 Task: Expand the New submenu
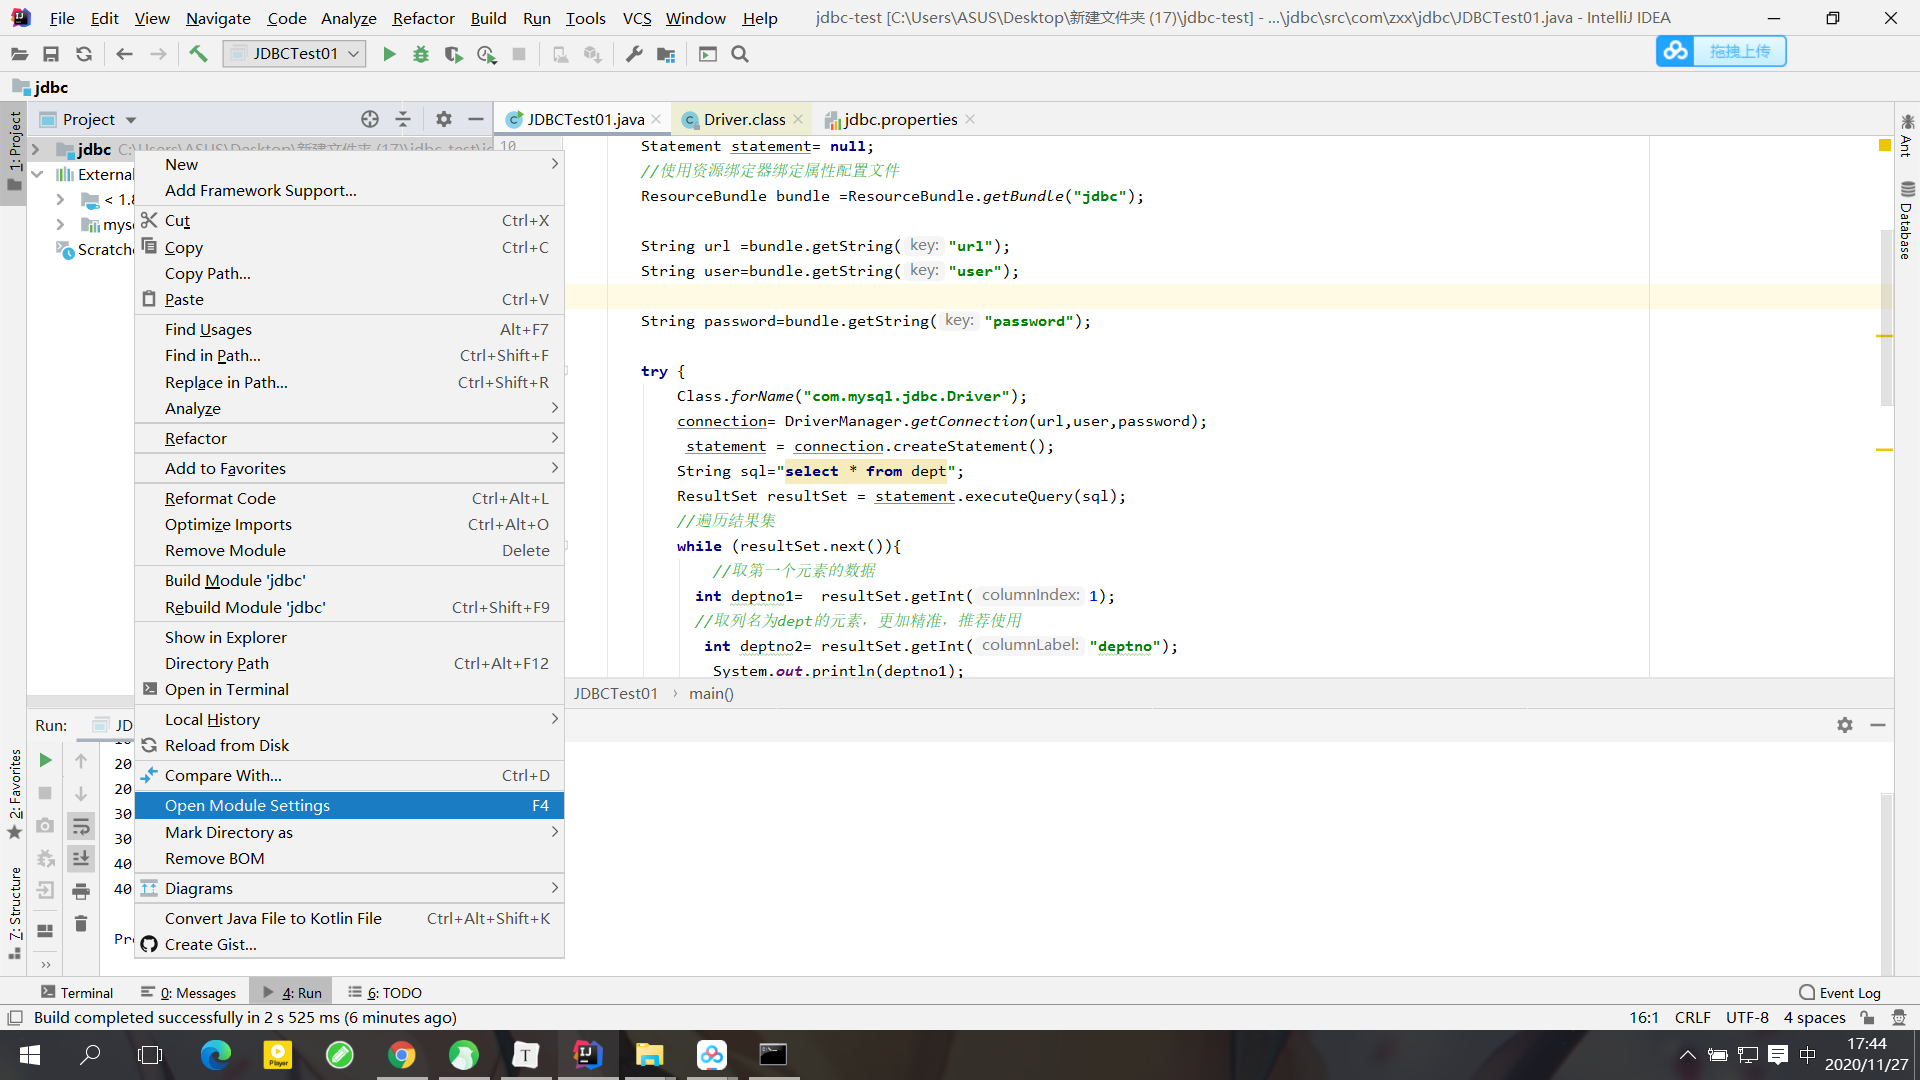[x=349, y=164]
